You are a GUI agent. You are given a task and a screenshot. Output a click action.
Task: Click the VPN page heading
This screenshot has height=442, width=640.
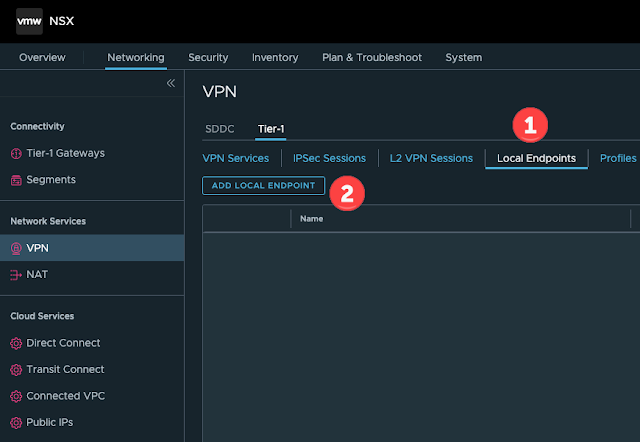[x=220, y=92]
